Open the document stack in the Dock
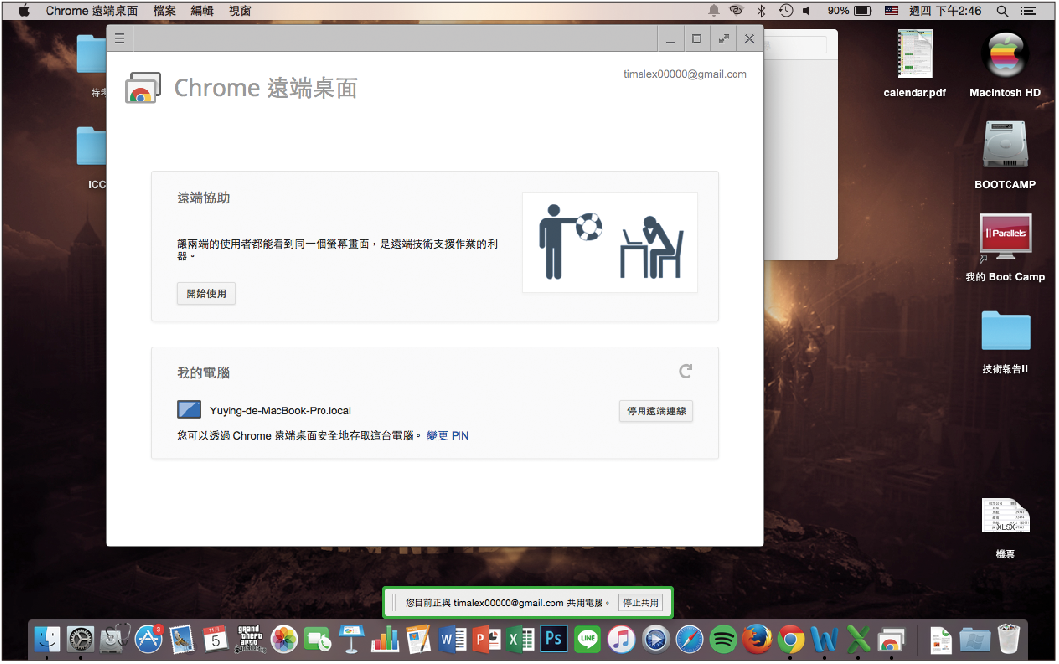Screen dimensions: 1059x664 941,640
